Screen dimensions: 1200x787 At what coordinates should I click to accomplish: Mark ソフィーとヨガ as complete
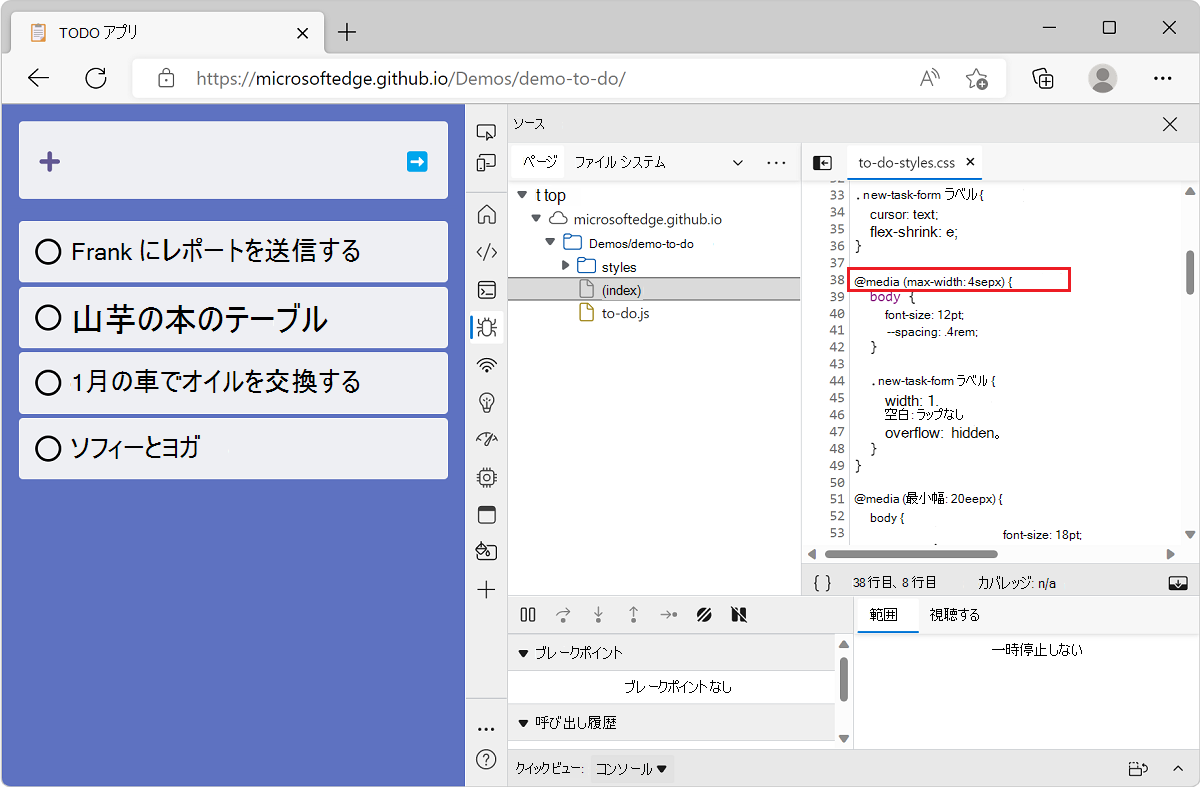[x=48, y=448]
